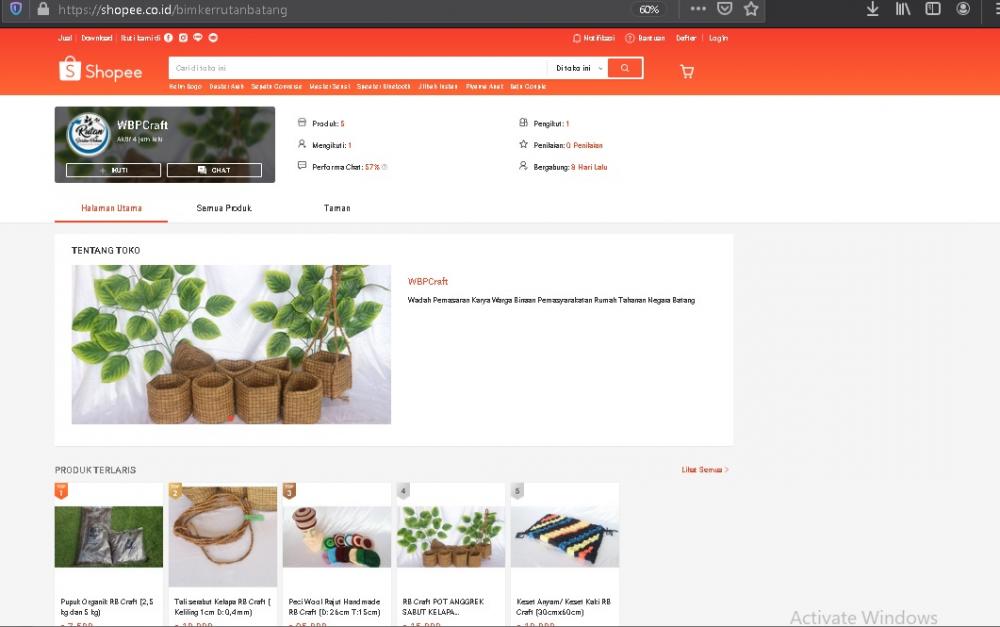Switch to the Taman tab
This screenshot has width=1000, height=627.
337,208
